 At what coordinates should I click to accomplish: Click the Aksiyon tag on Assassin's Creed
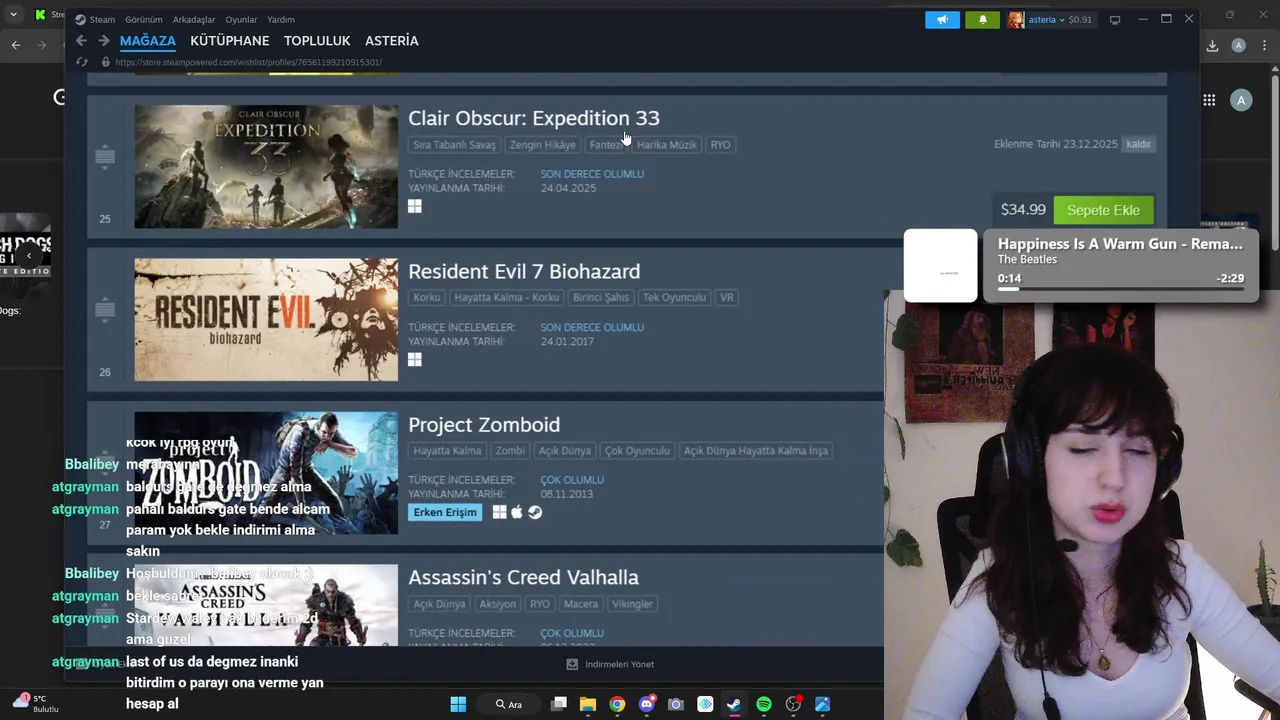coord(497,604)
